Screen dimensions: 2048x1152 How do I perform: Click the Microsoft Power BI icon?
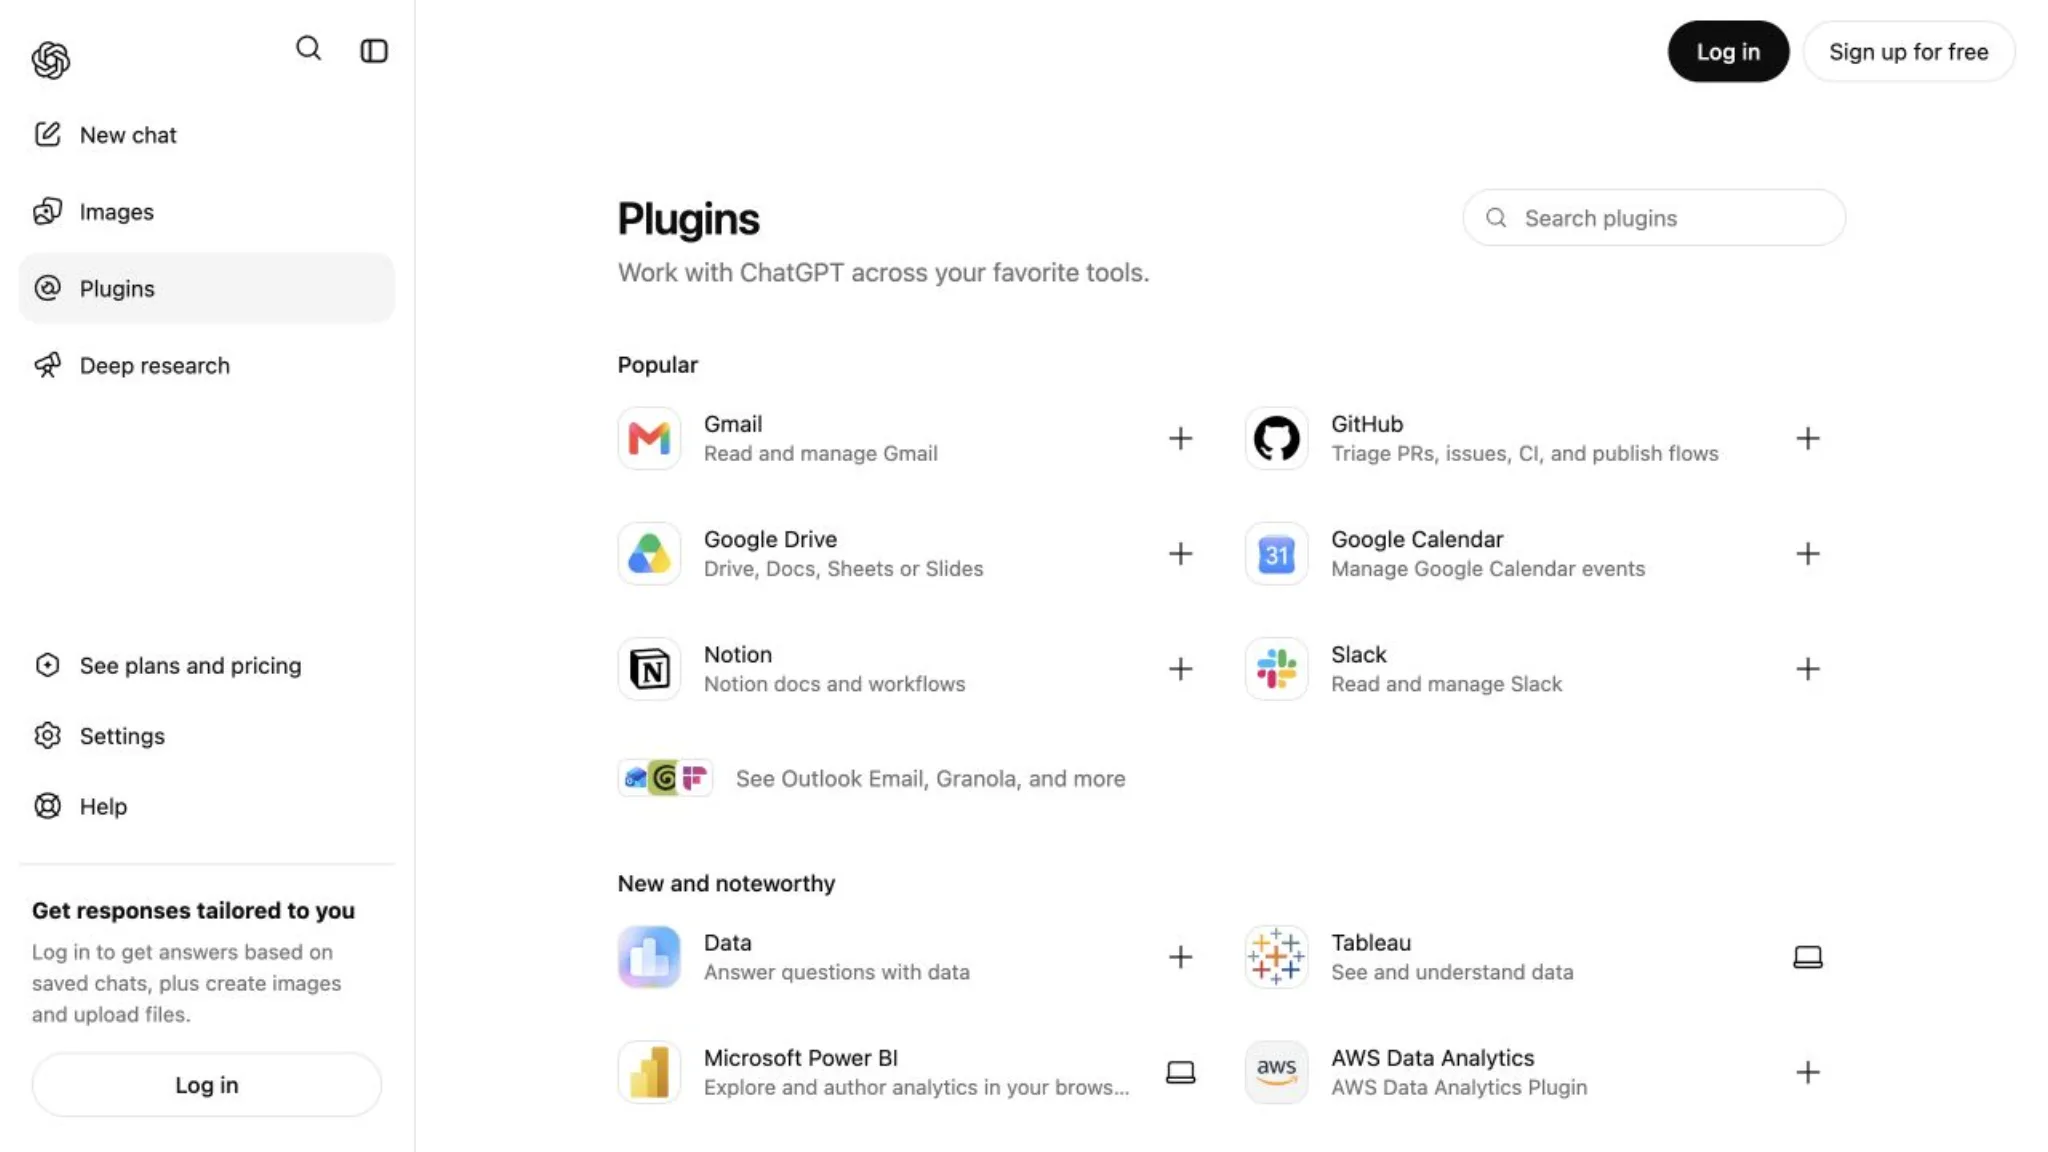click(x=649, y=1072)
